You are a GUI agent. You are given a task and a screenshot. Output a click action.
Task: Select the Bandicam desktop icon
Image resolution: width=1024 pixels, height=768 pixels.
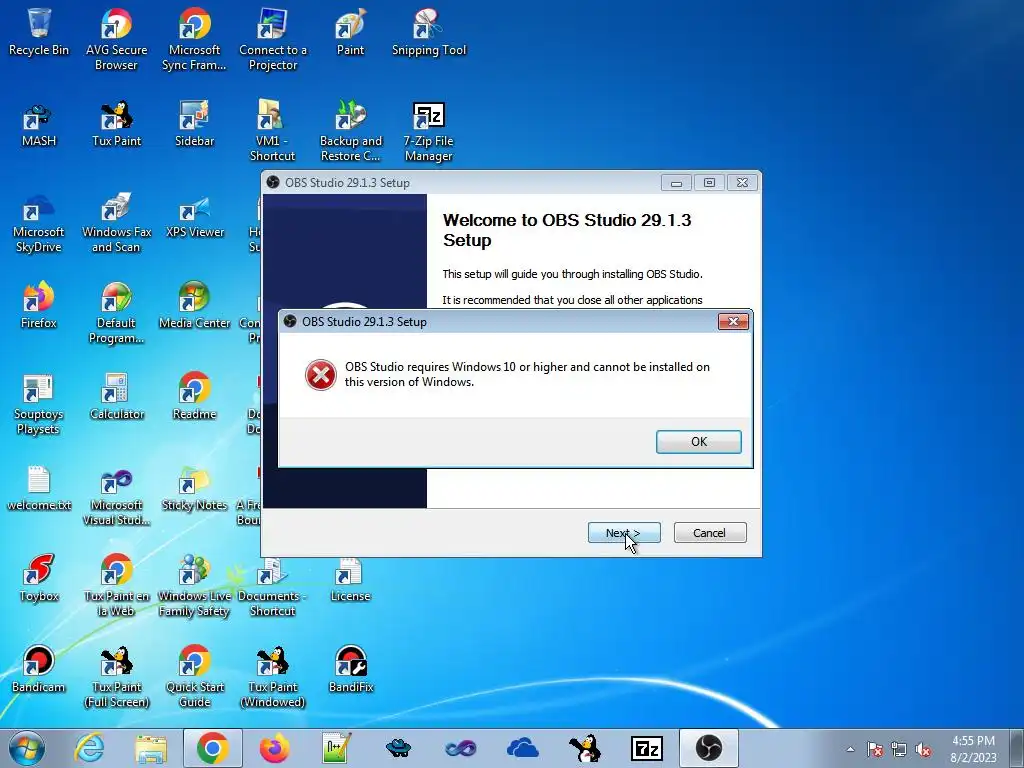click(x=39, y=669)
